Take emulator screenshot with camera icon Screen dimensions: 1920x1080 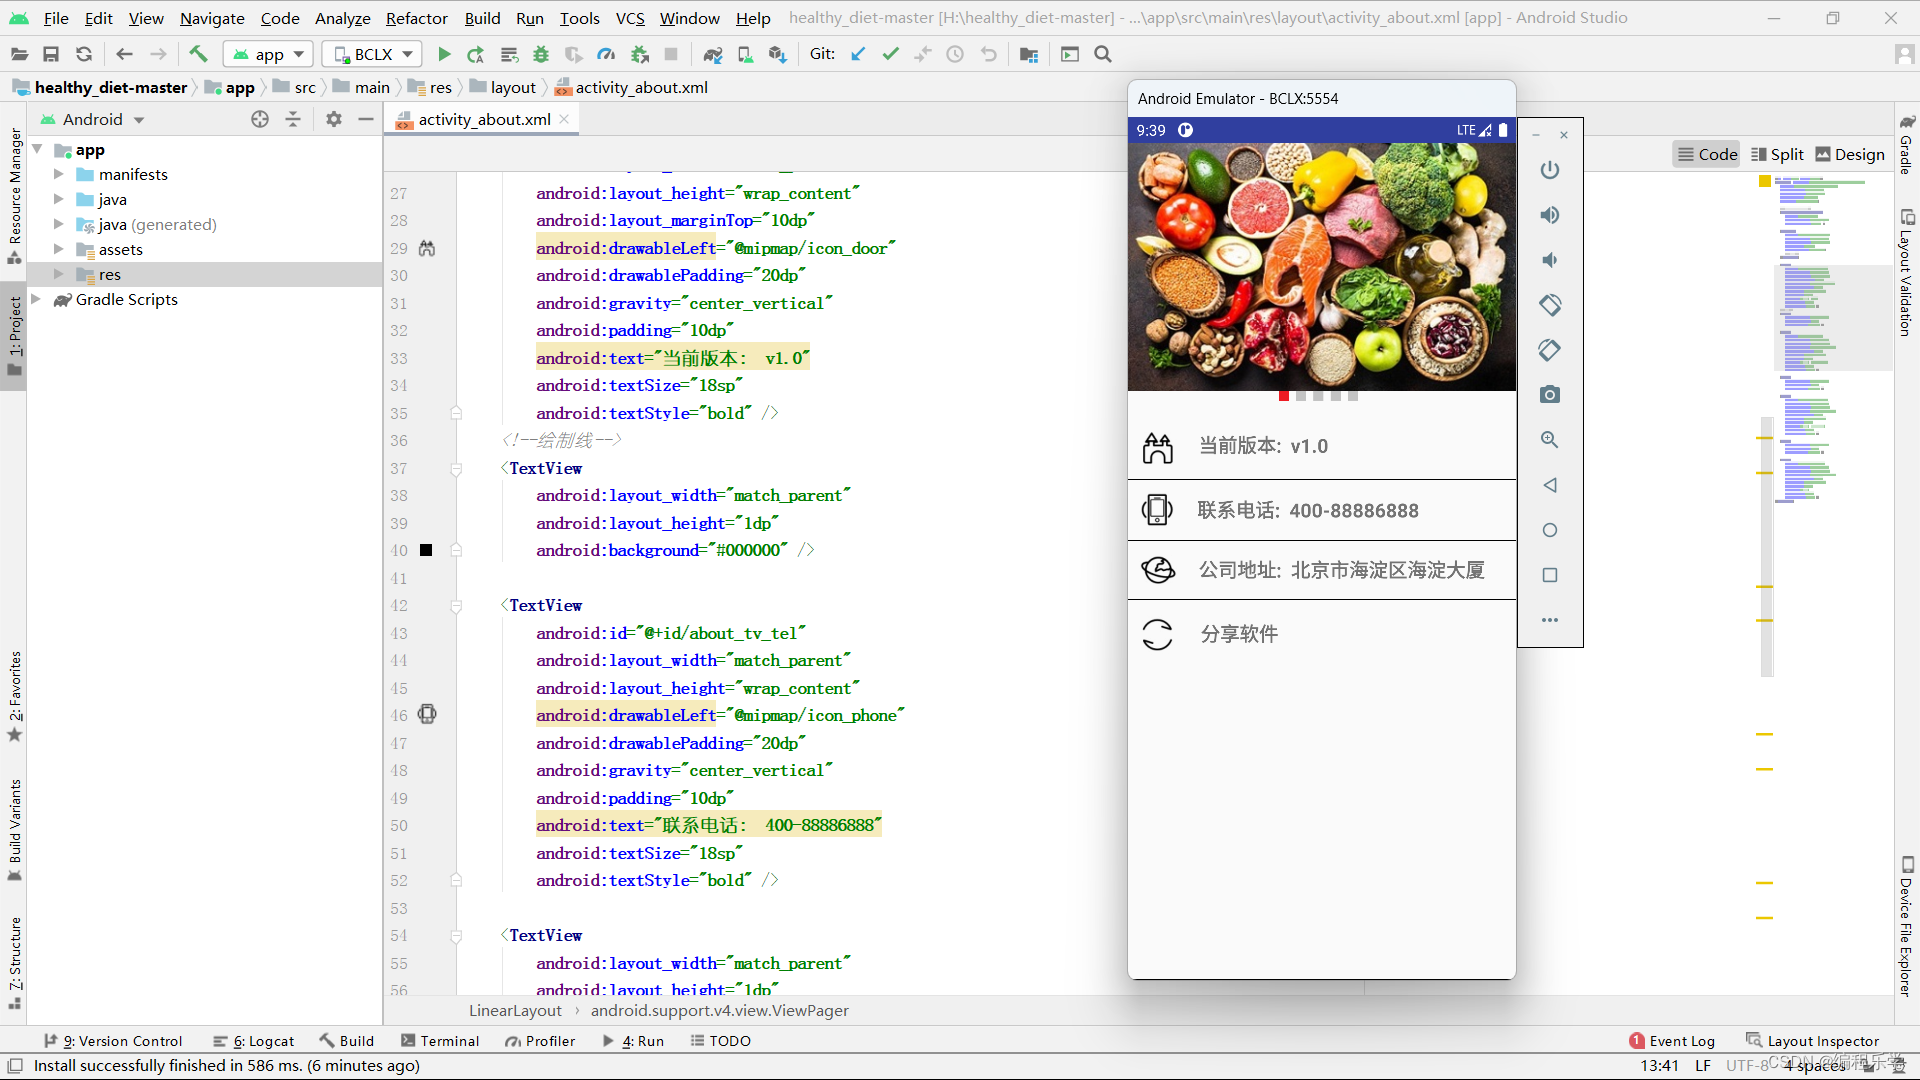(x=1550, y=394)
